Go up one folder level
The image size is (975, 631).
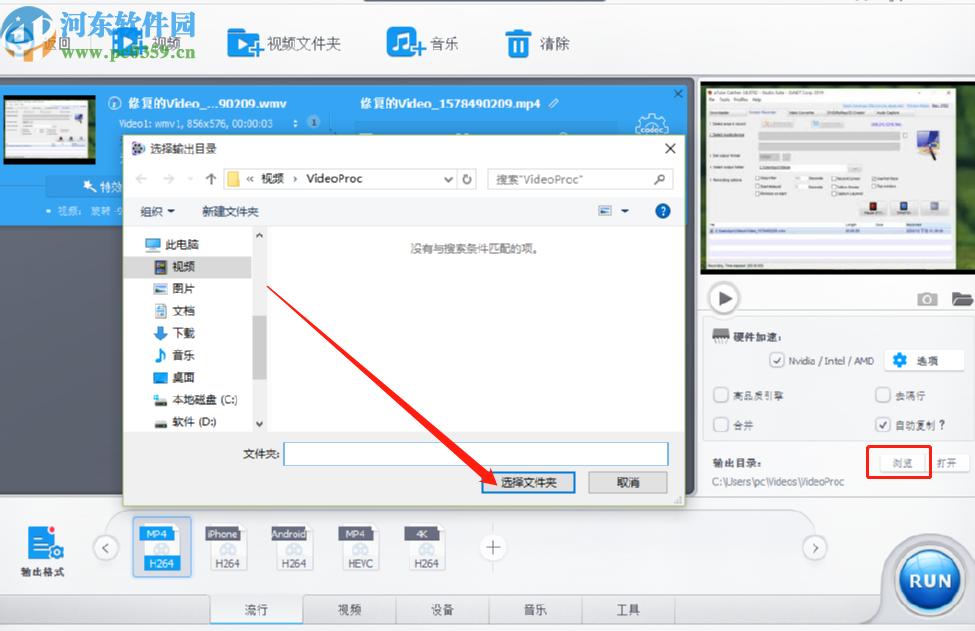tap(211, 179)
